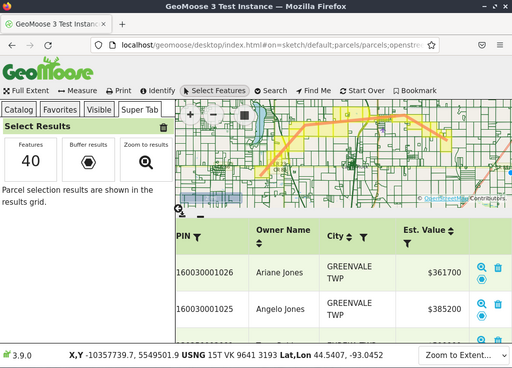Switch to the Favorites tab
Screen dimensions: 512x368
pyautogui.click(x=60, y=110)
